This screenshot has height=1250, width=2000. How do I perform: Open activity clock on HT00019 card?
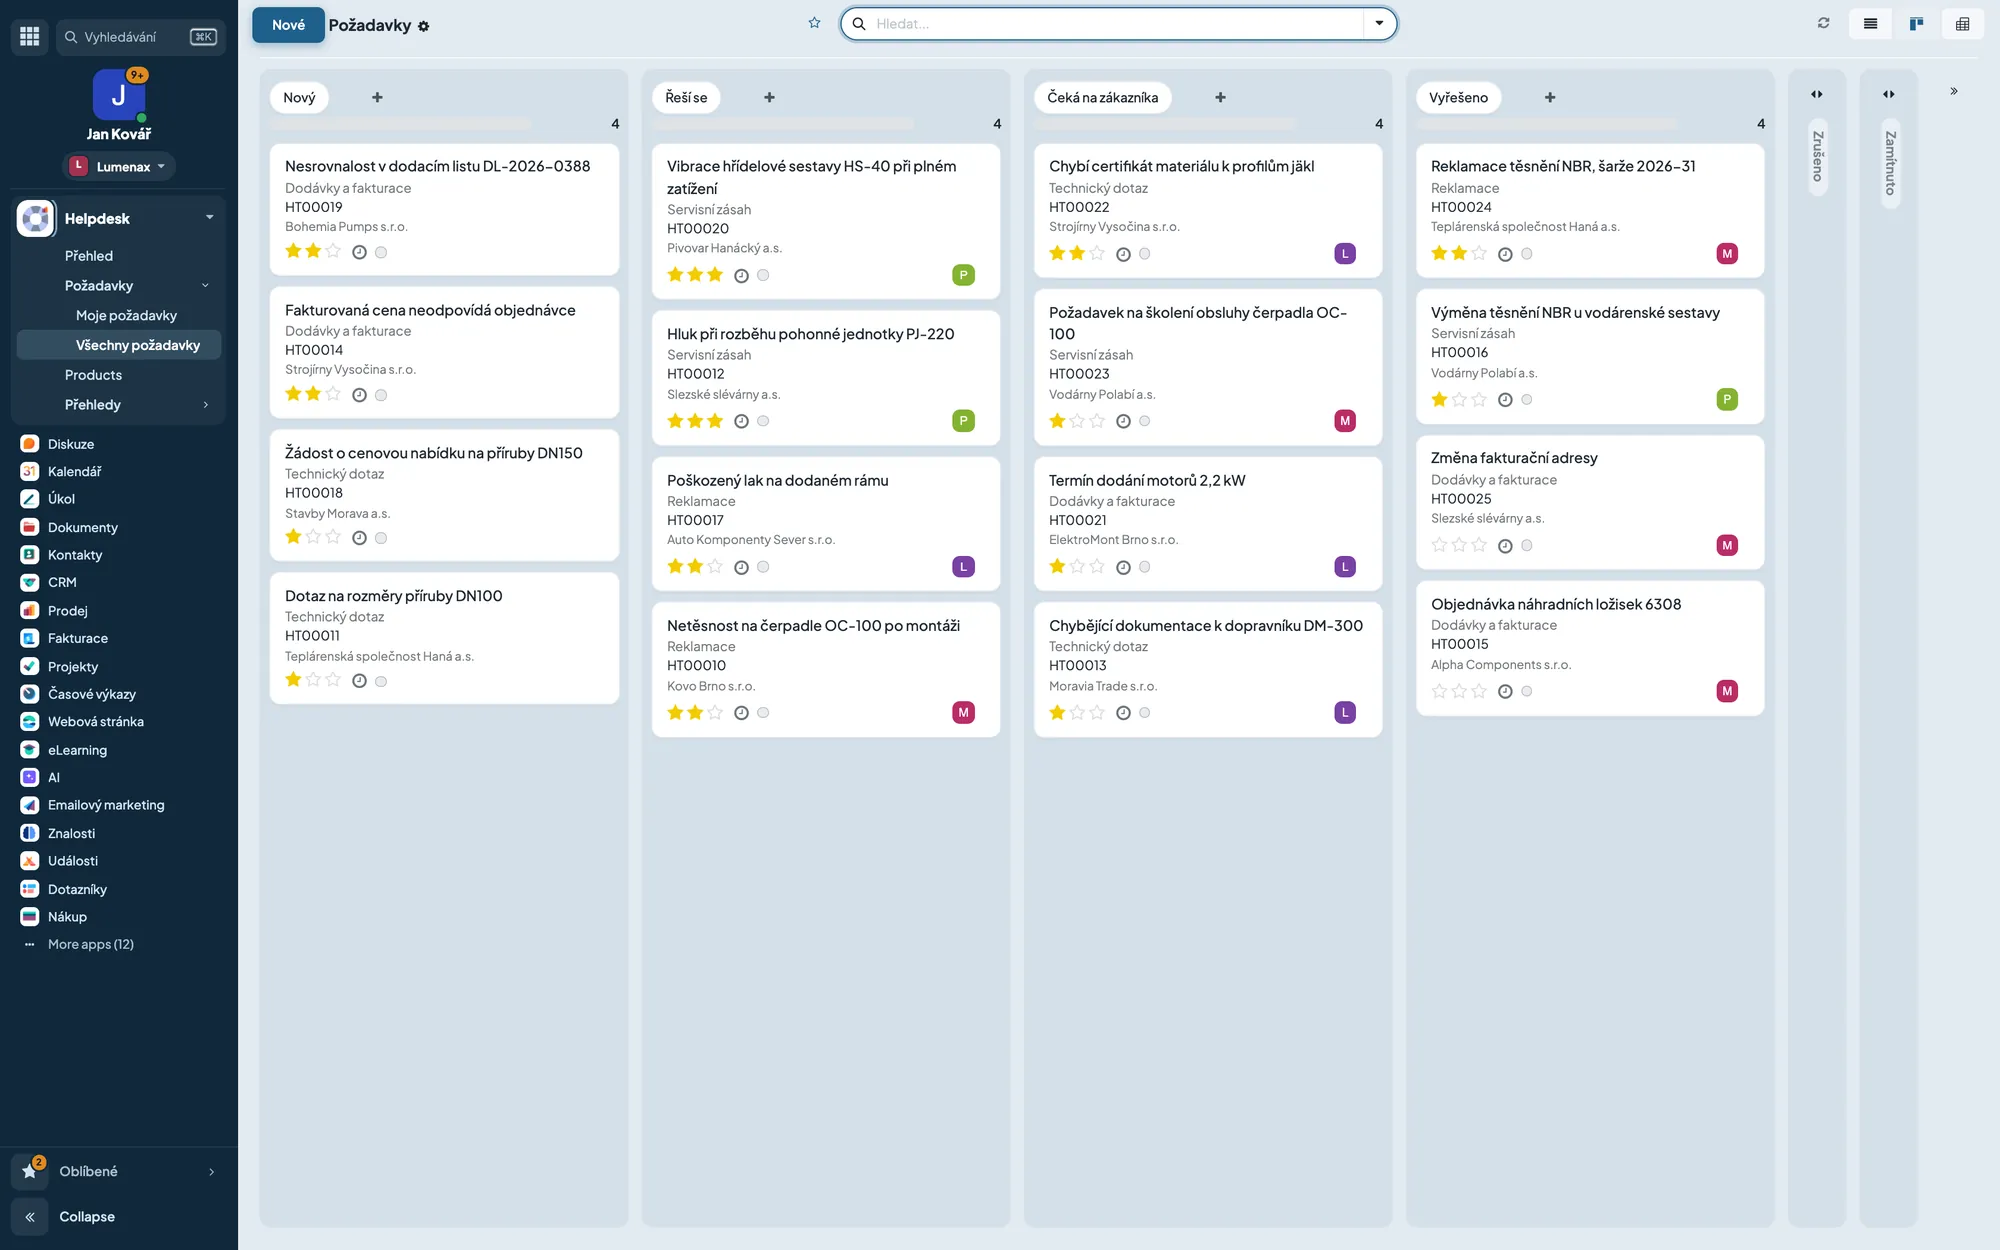click(359, 252)
